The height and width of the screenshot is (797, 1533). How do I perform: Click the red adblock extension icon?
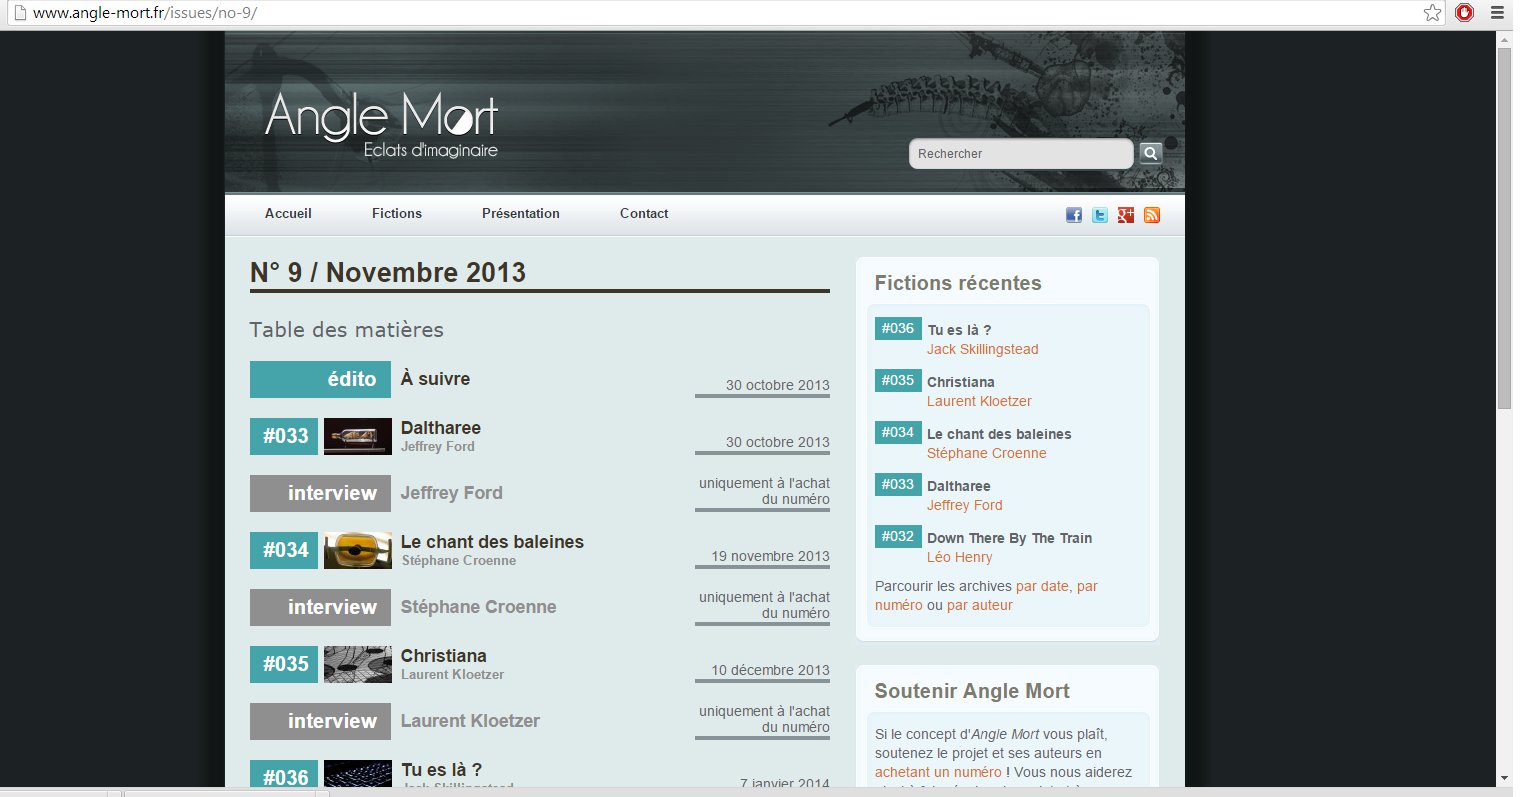tap(1465, 13)
